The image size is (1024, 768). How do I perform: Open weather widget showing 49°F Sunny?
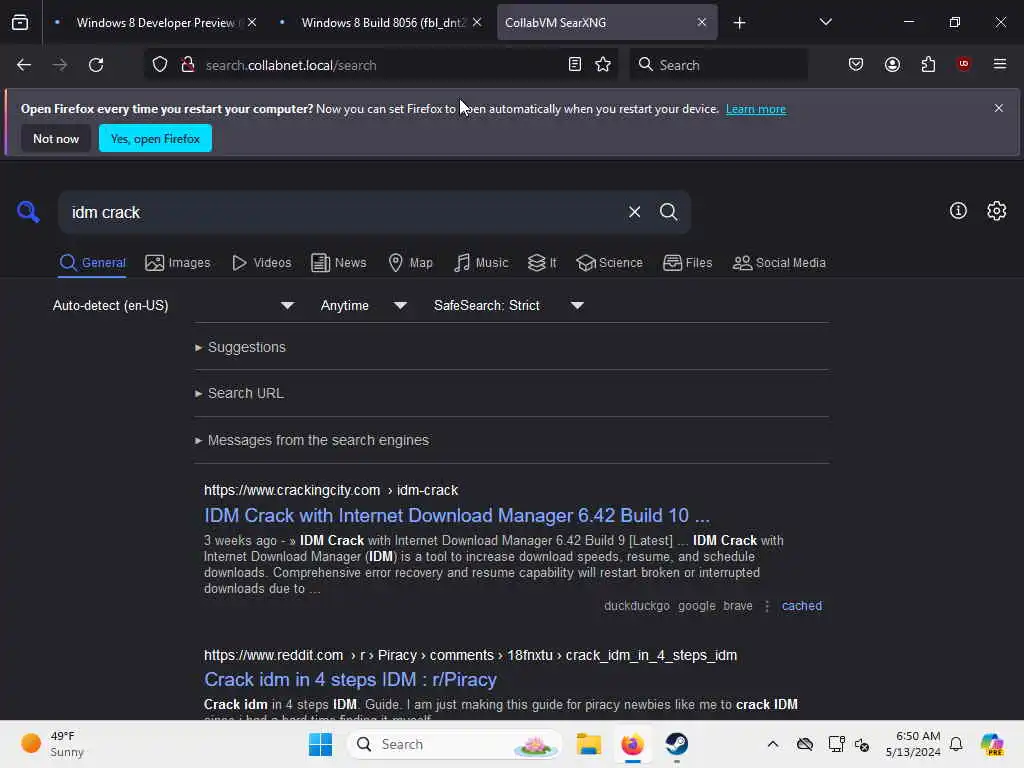(x=54, y=744)
